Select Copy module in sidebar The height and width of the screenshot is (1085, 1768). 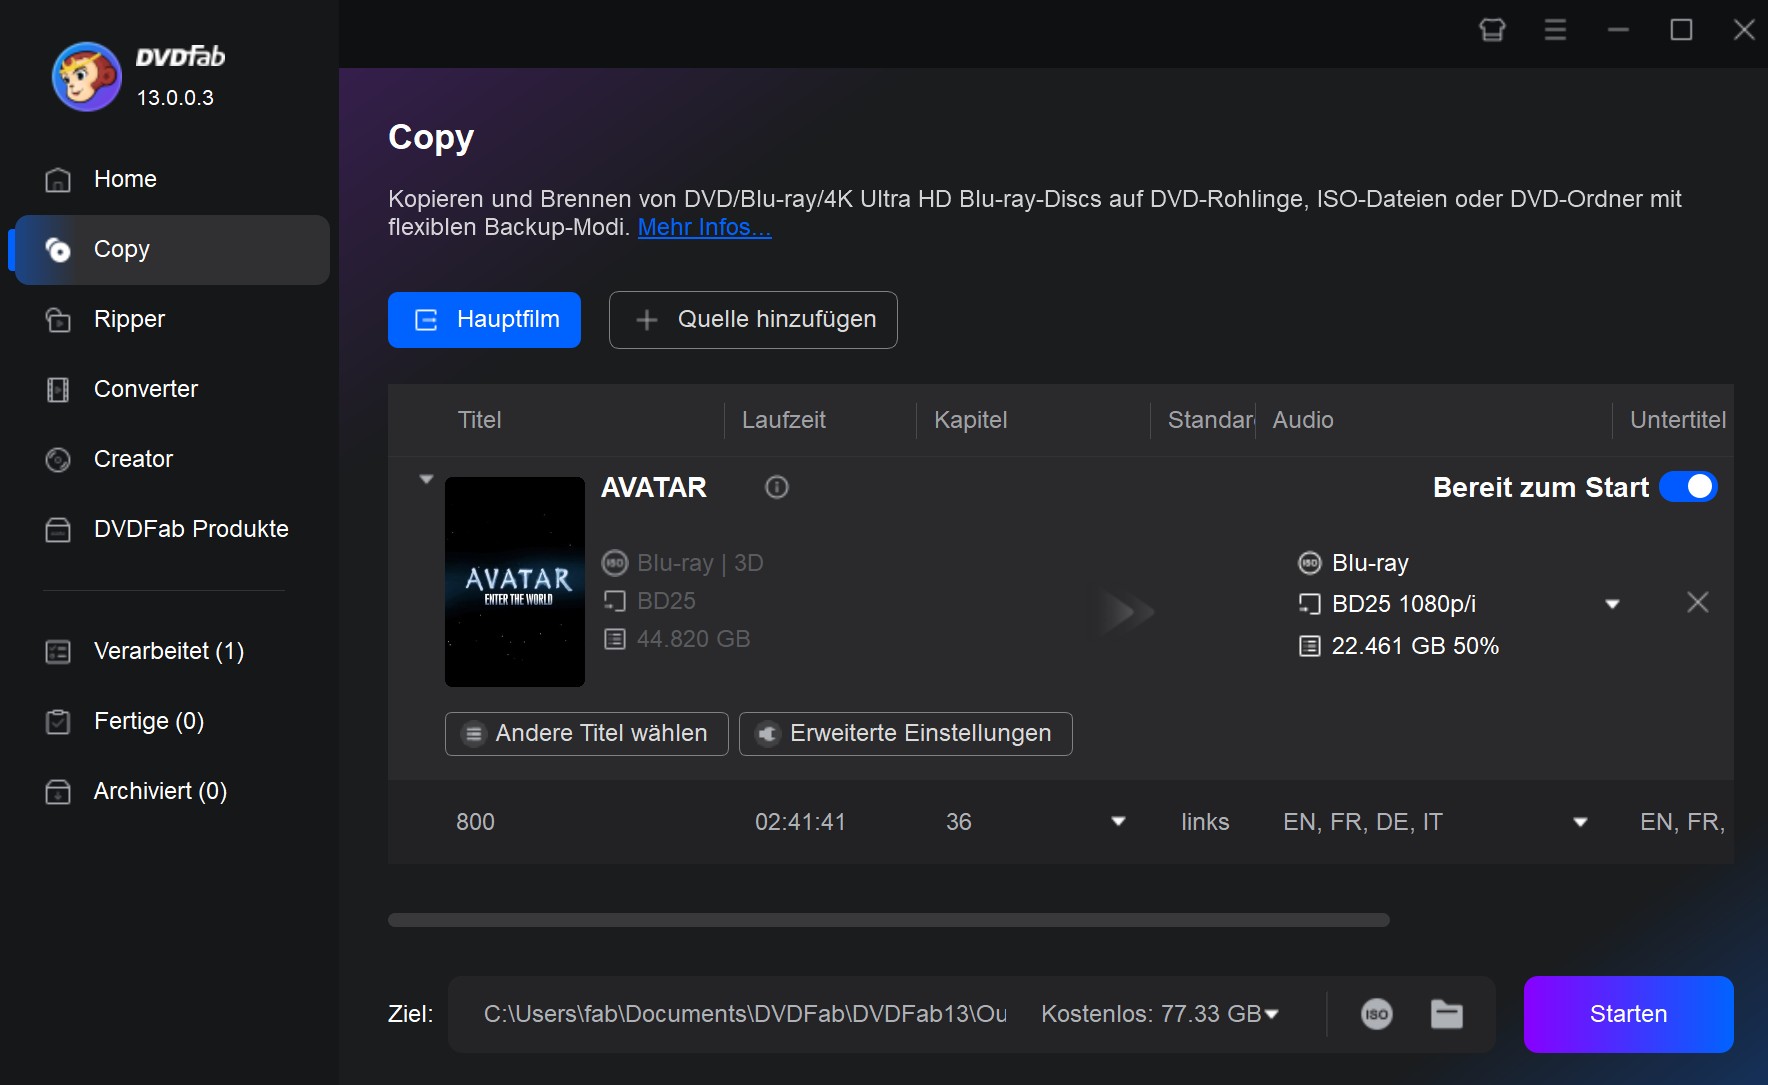point(172,249)
